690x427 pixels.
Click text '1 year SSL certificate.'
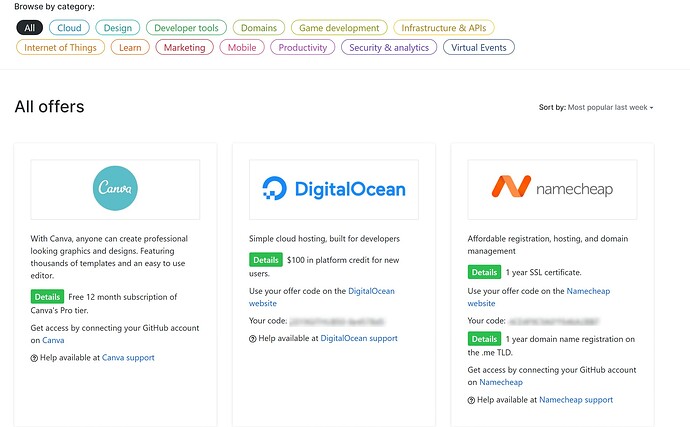coord(543,272)
